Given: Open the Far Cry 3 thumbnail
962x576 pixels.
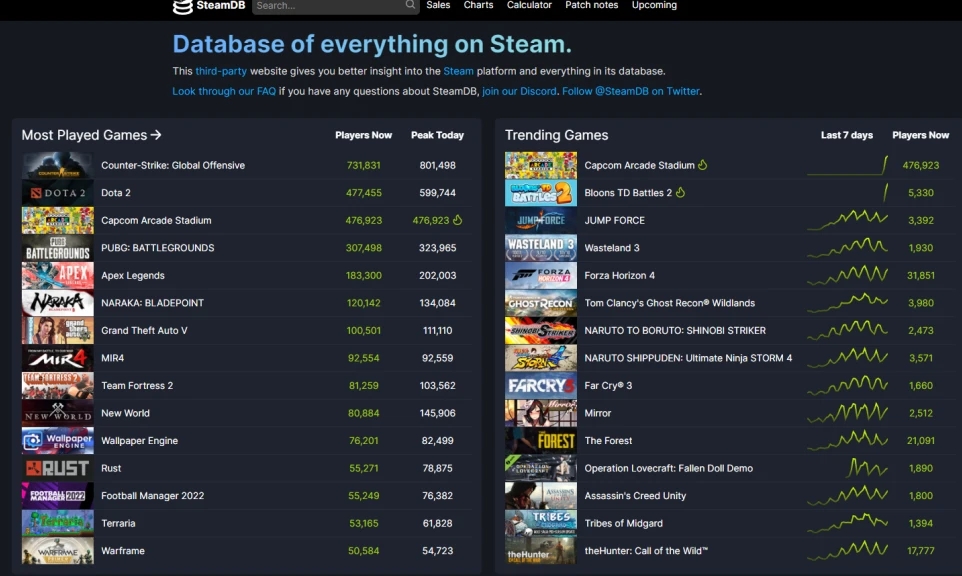Looking at the screenshot, I should pos(541,386).
